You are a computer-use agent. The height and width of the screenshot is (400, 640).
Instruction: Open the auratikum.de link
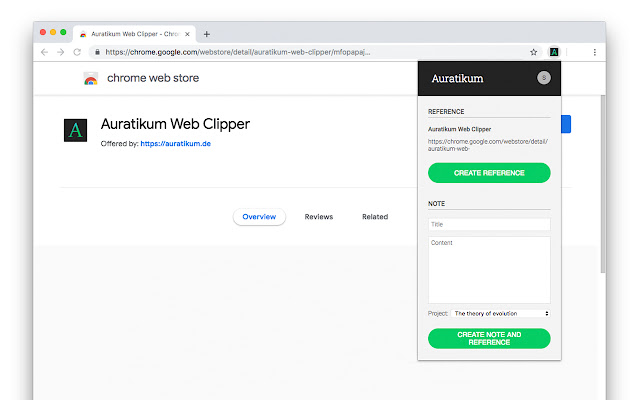pos(176,144)
